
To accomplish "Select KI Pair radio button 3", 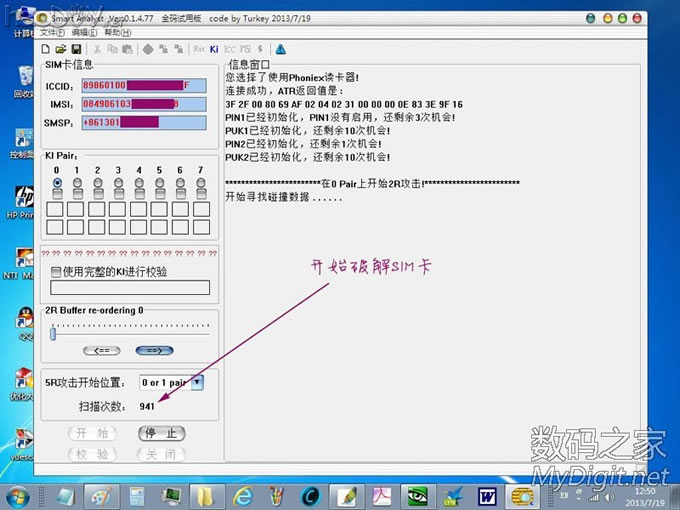I will click(x=119, y=183).
